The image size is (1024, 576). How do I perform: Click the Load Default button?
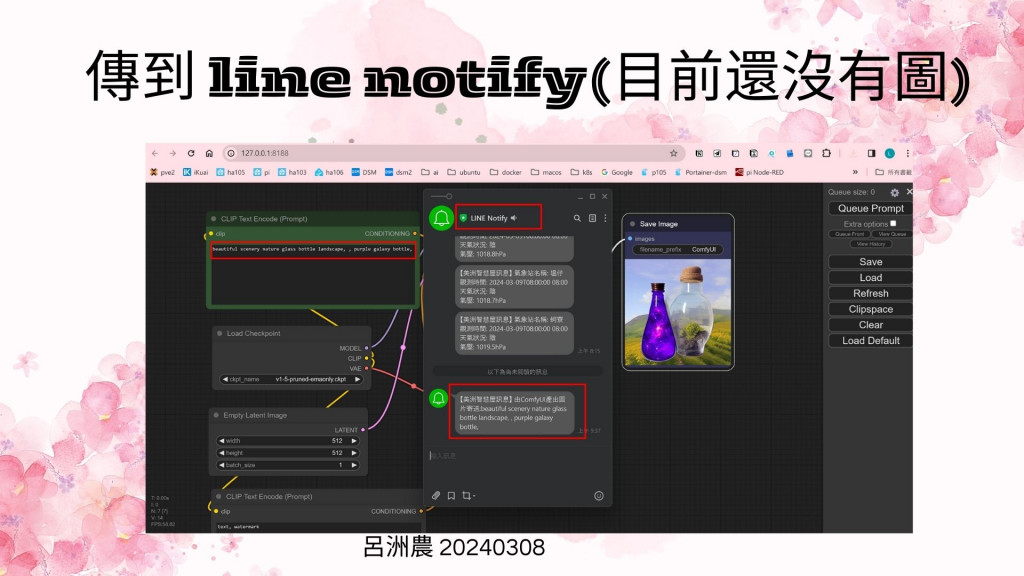[x=871, y=340]
